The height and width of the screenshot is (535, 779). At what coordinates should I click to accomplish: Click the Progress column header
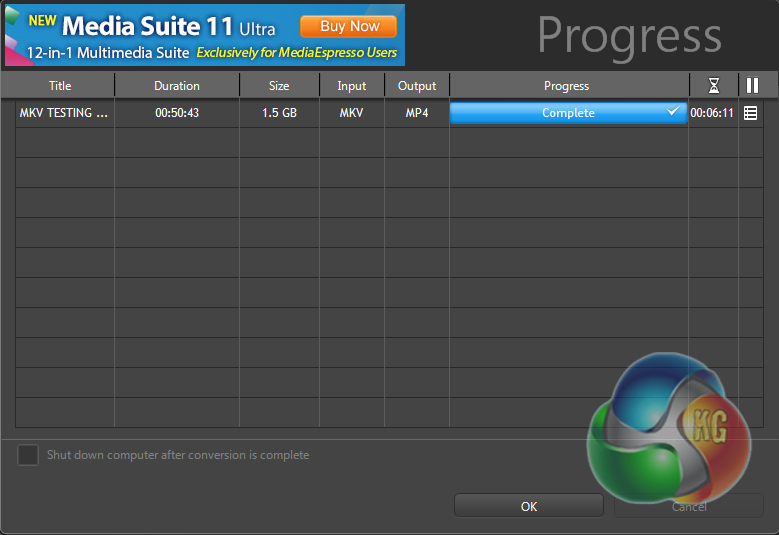coord(567,85)
